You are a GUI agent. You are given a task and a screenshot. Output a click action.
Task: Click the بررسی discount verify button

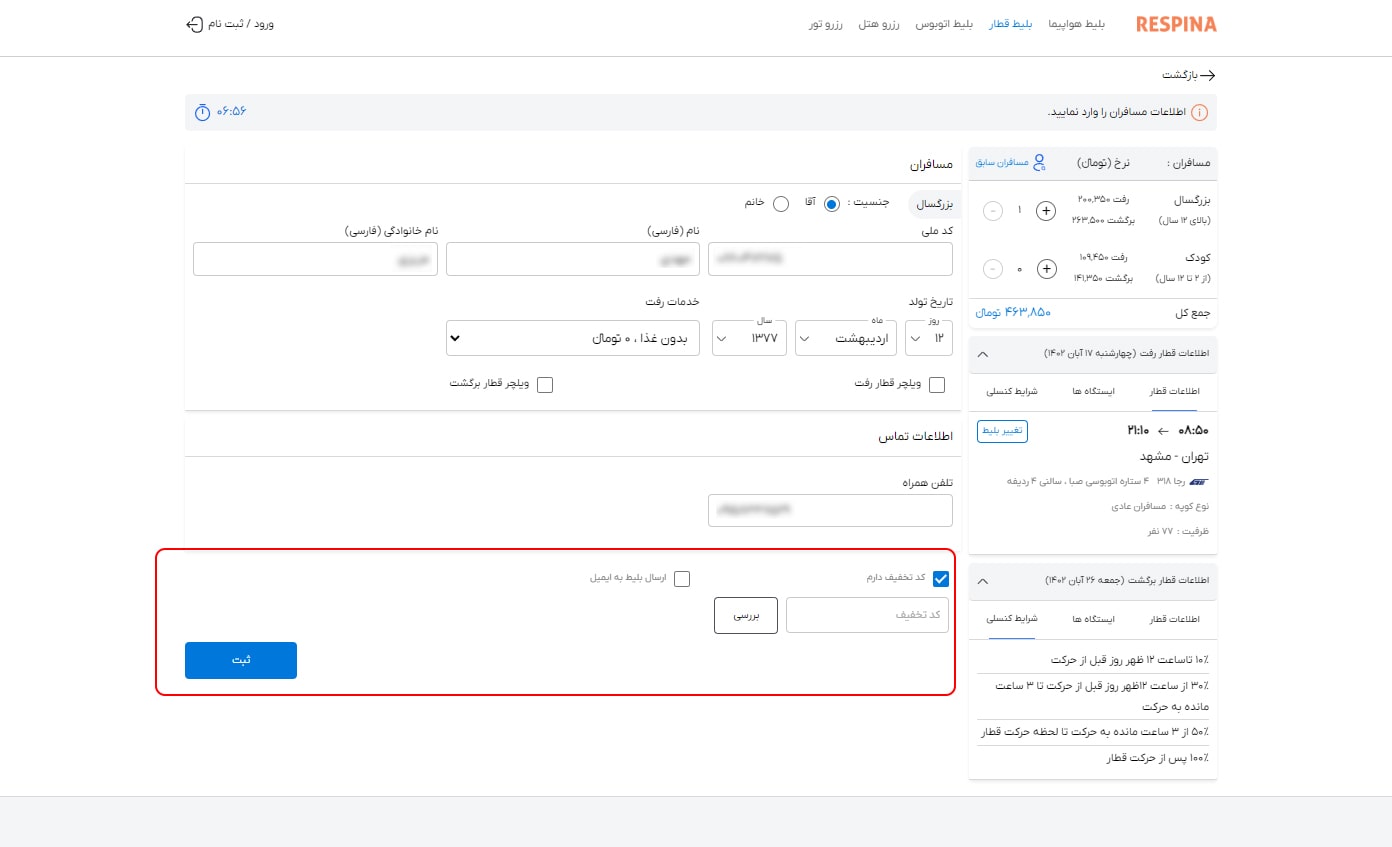(745, 615)
